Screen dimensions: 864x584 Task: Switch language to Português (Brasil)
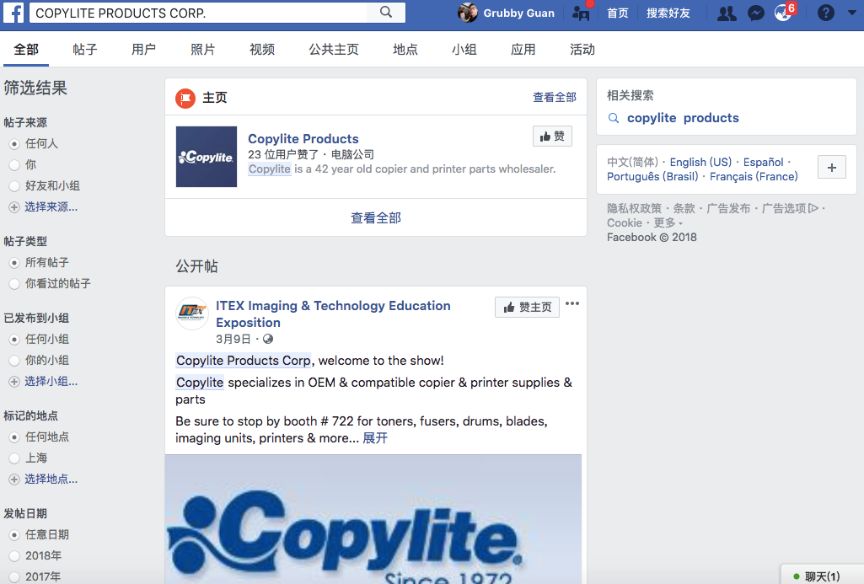652,176
